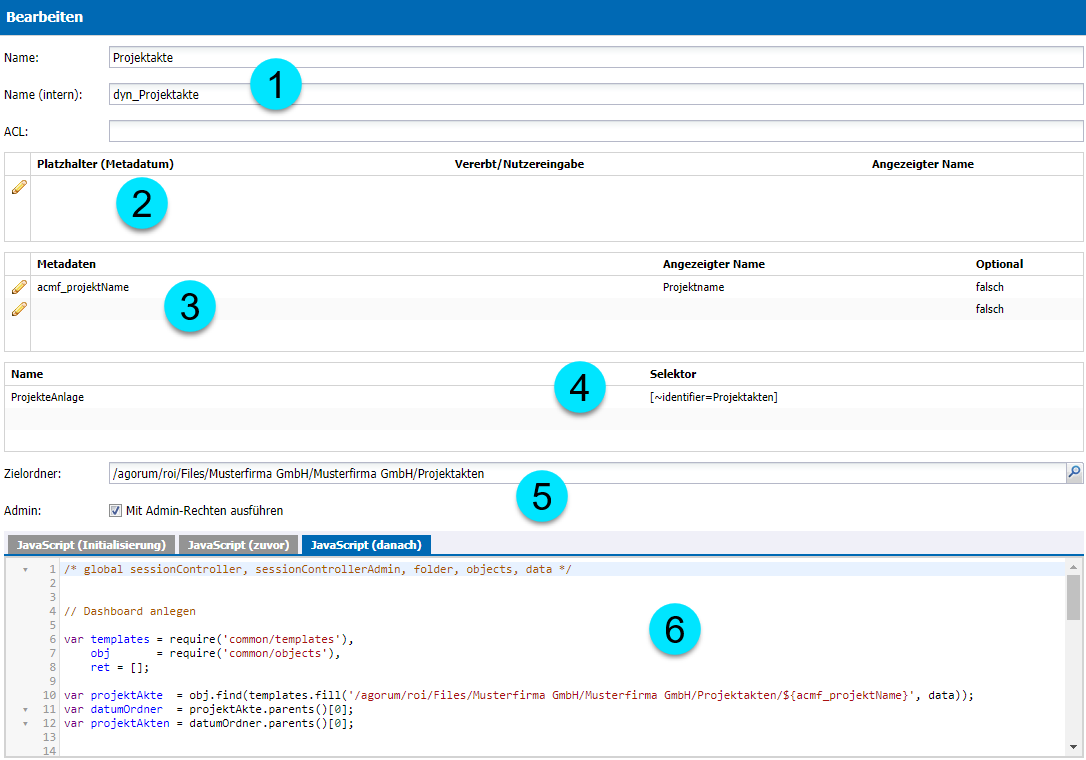
Task: Click line 6 templates require statement
Action: tap(208, 639)
